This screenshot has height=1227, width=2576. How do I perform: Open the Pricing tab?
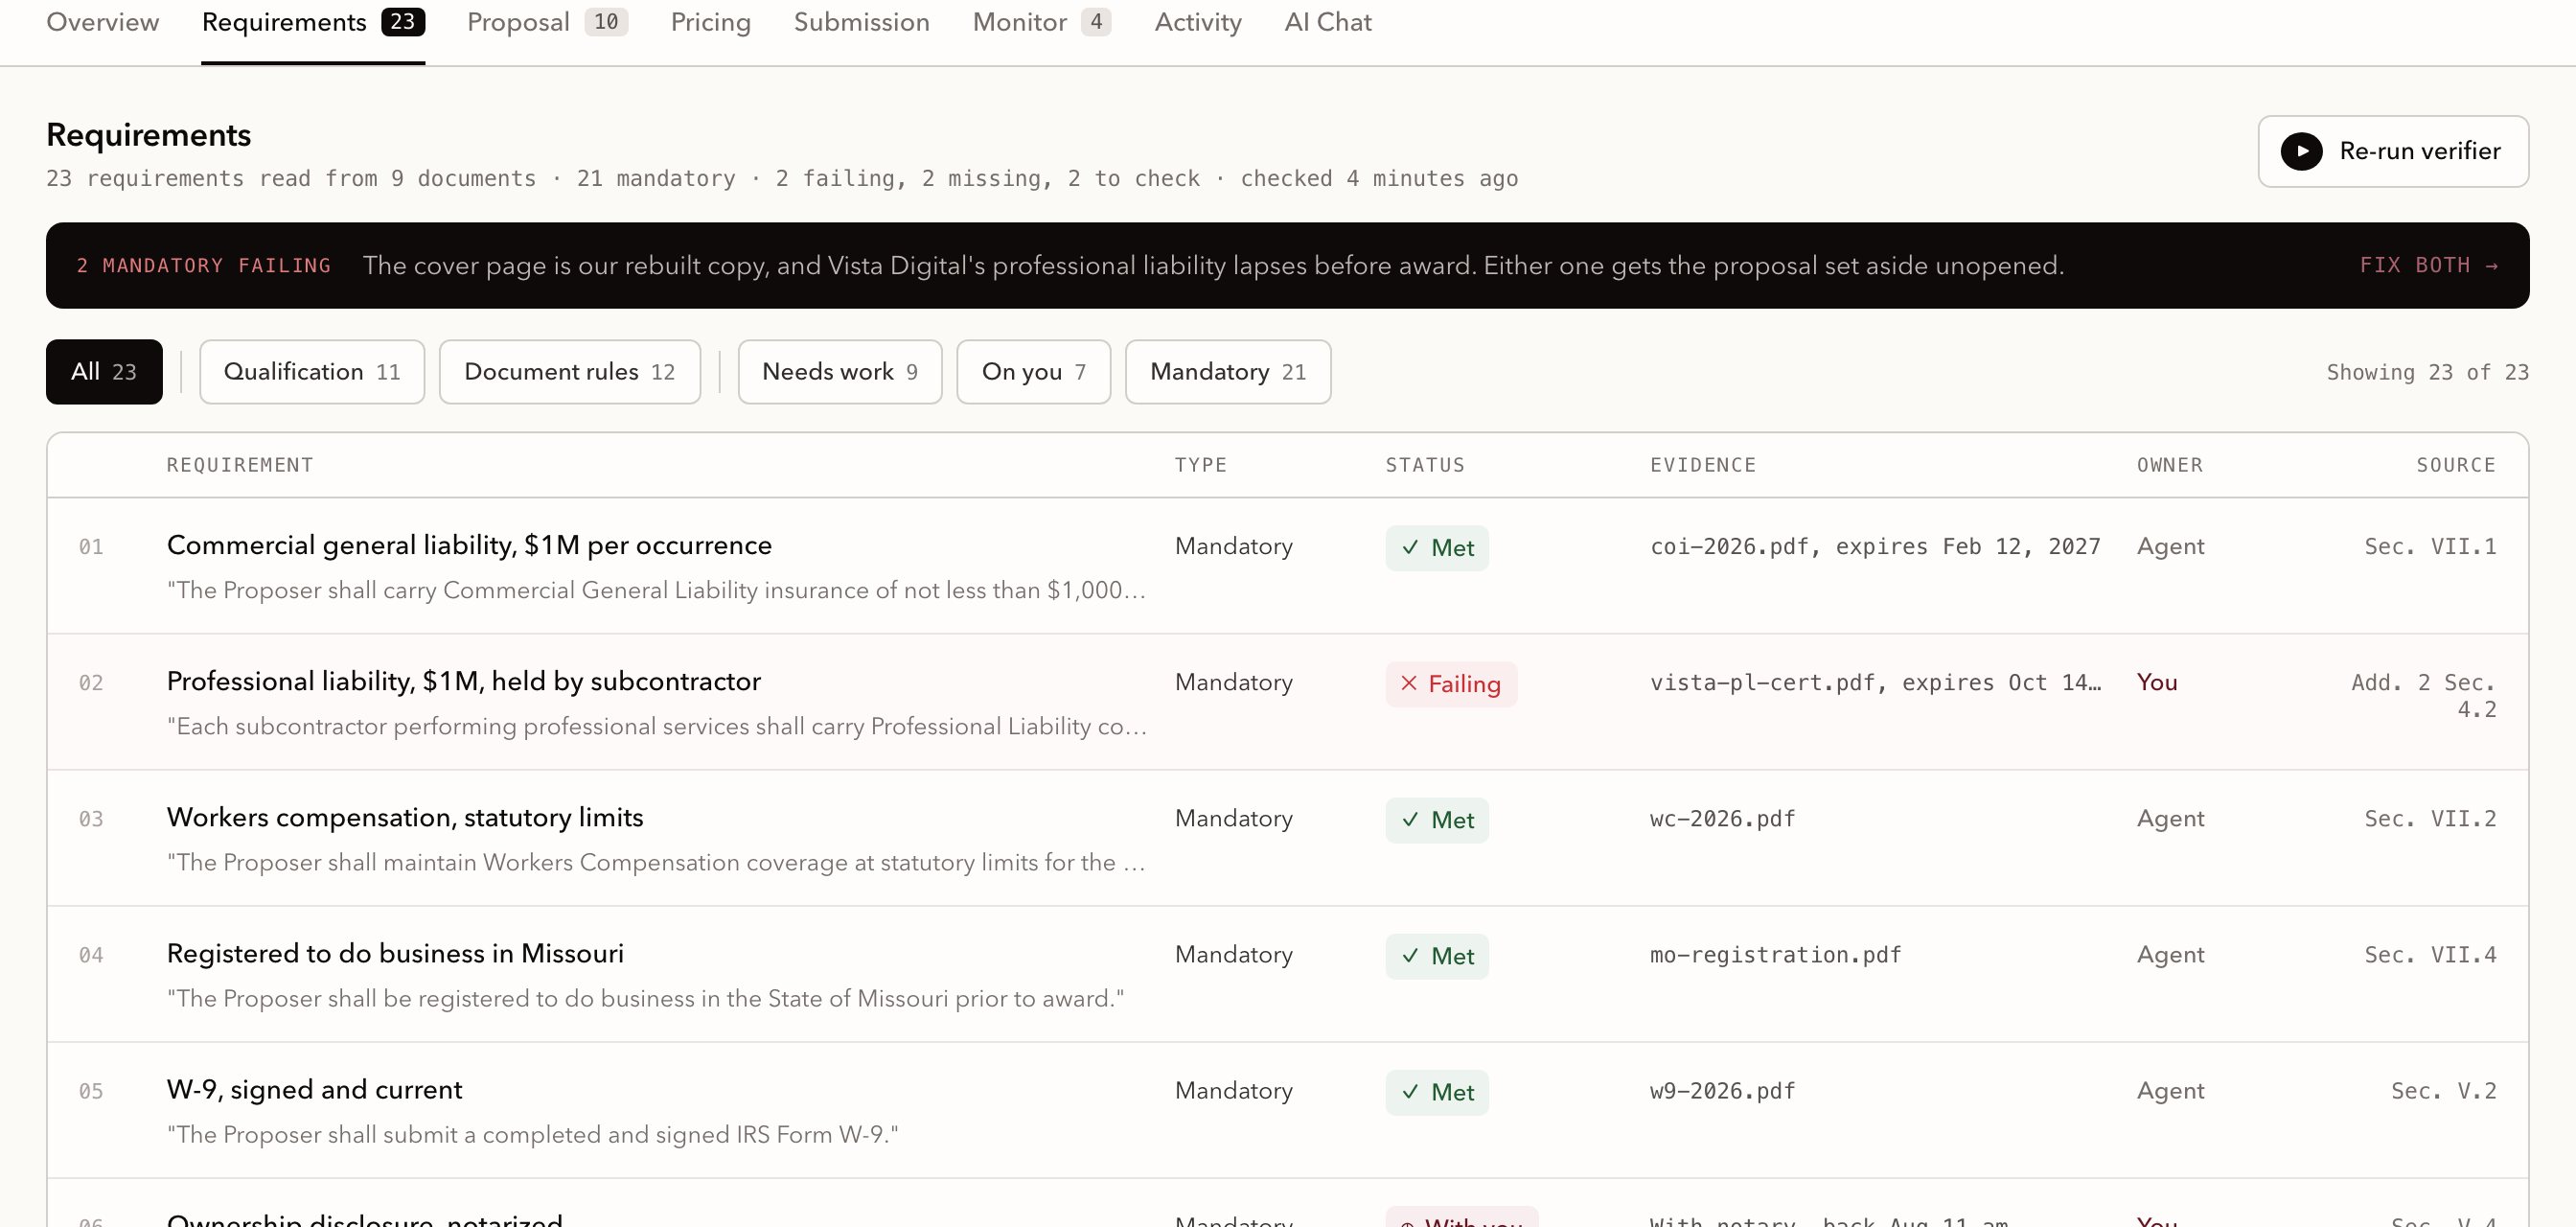tap(710, 22)
